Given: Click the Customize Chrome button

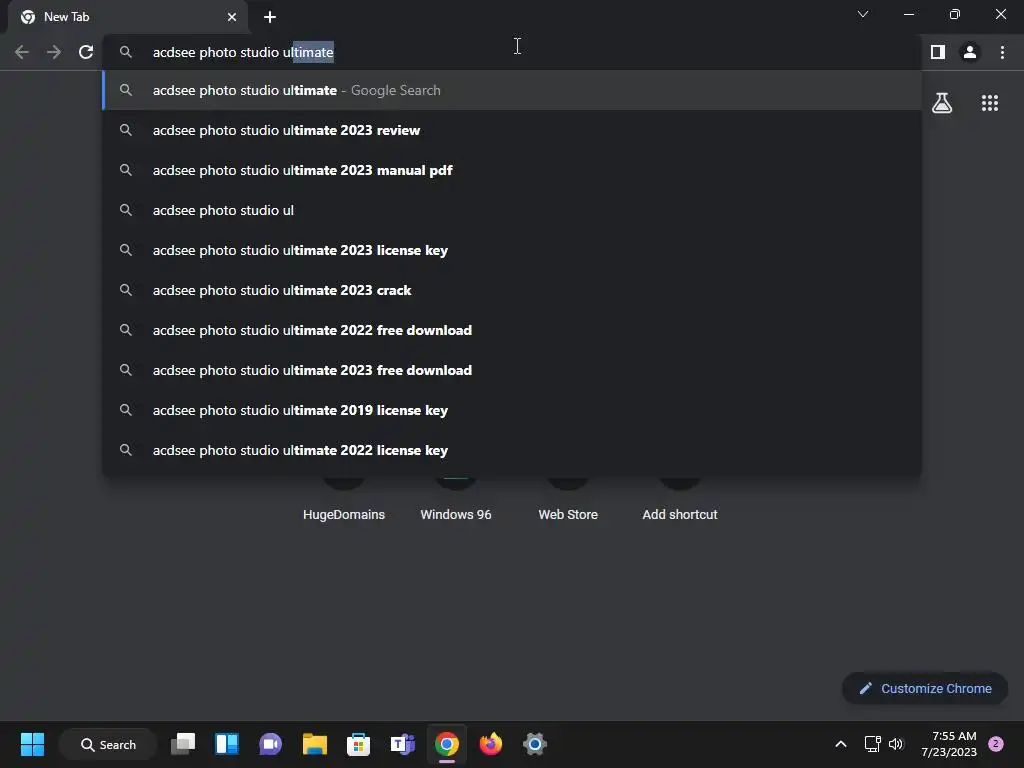Looking at the screenshot, I should click(x=925, y=688).
